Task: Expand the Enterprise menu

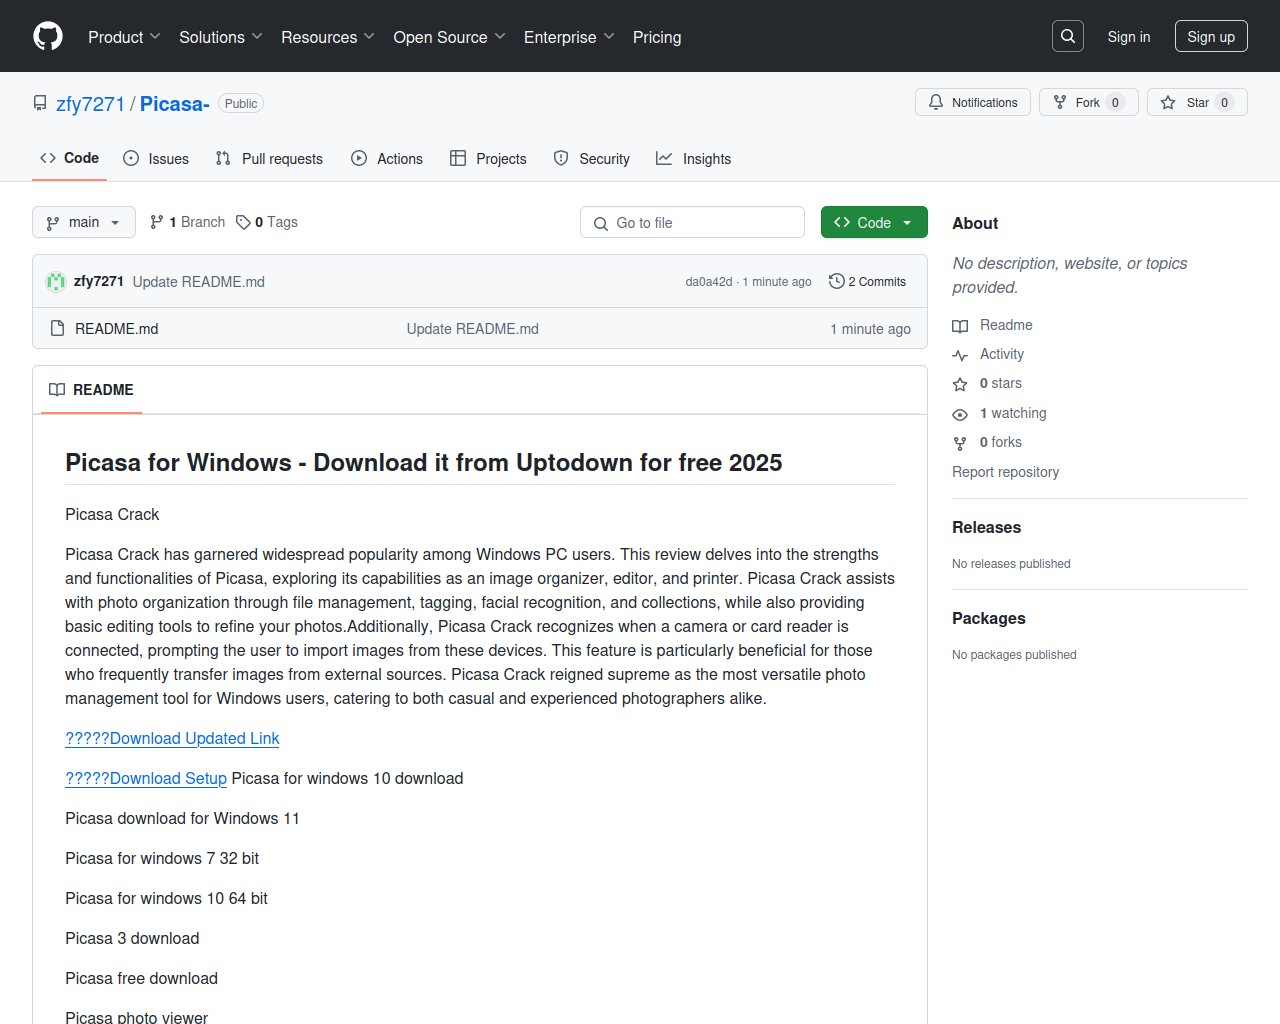Action: click(569, 37)
